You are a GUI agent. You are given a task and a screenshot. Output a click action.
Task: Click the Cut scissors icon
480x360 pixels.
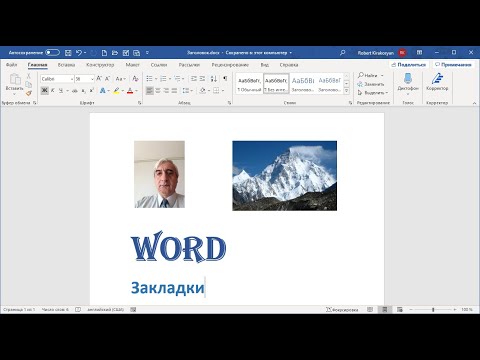pos(29,76)
